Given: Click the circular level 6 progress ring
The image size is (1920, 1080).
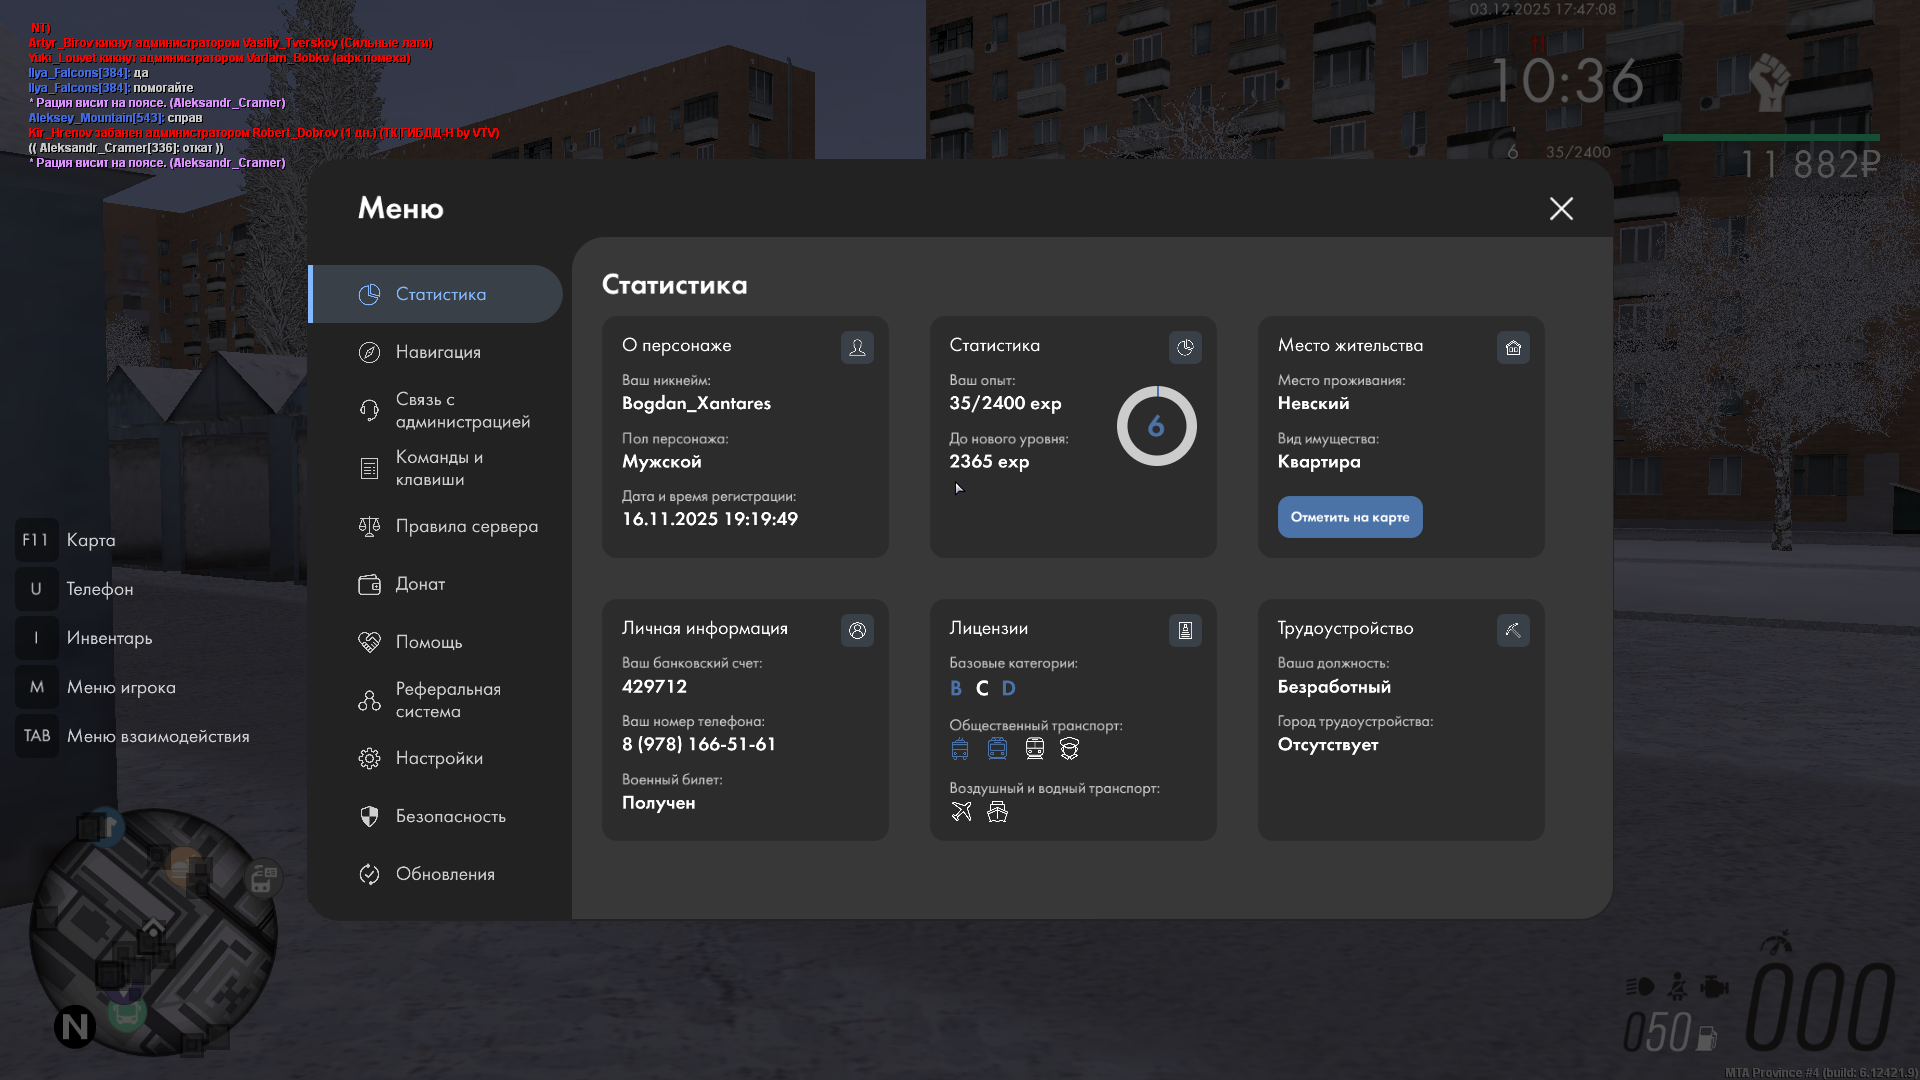Looking at the screenshot, I should (x=1156, y=426).
